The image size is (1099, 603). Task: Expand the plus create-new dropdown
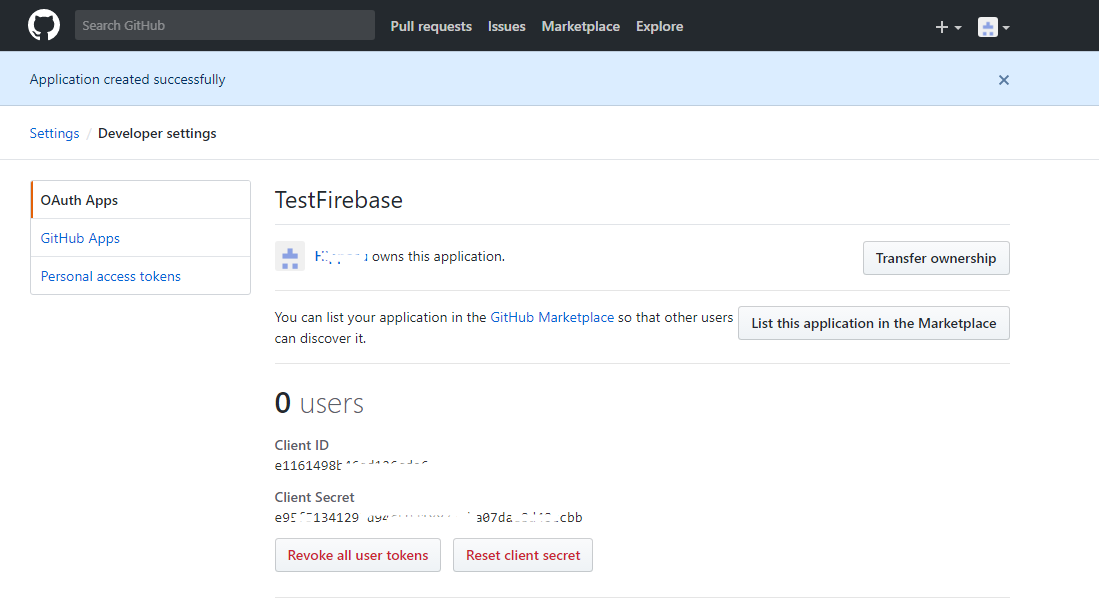click(947, 27)
